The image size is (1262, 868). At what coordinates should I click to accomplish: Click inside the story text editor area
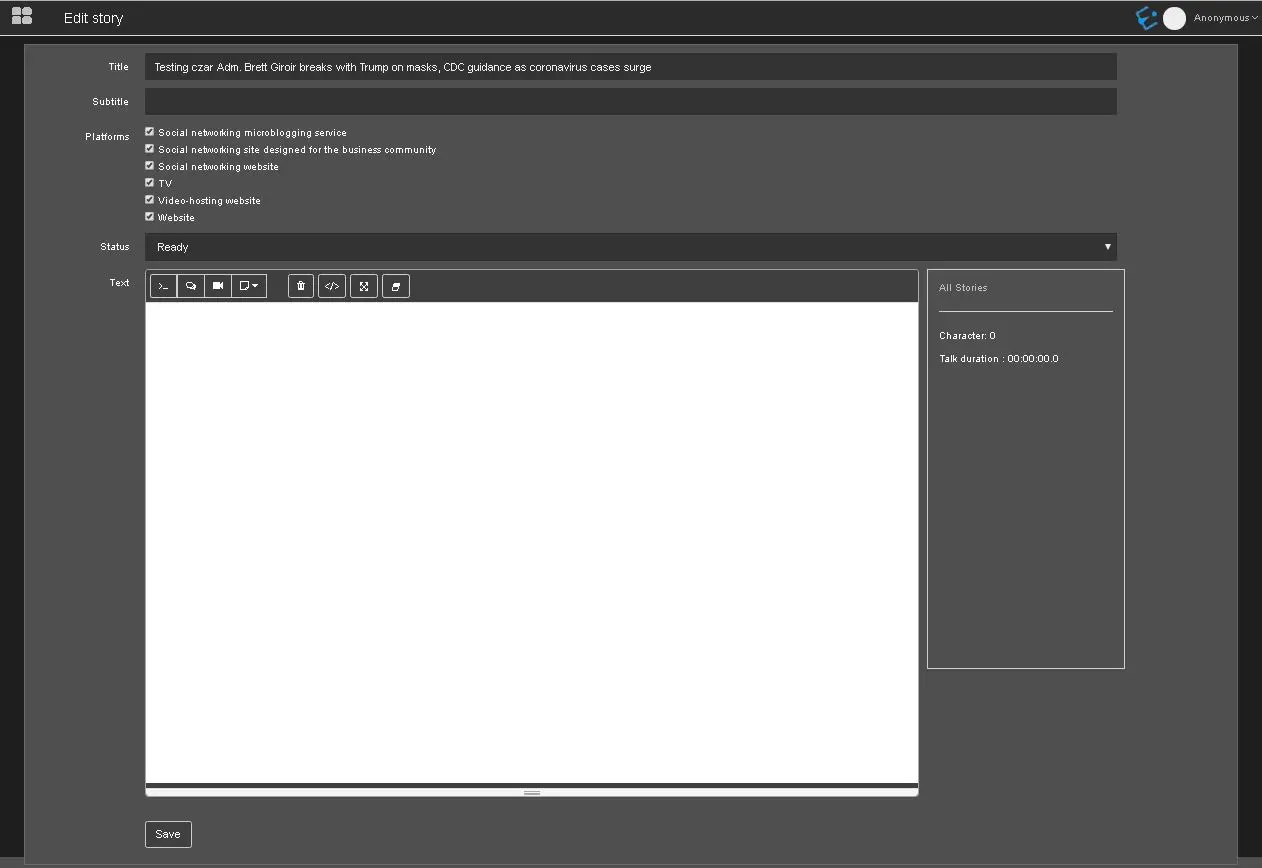coord(531,540)
